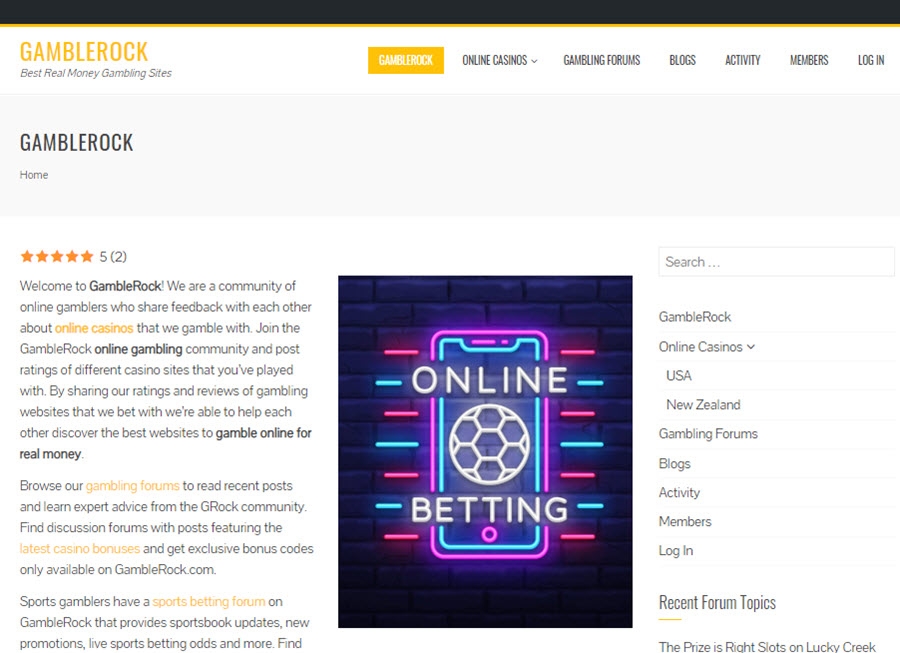Open Members in the header navigation
This screenshot has height=653, width=900.
tap(809, 60)
